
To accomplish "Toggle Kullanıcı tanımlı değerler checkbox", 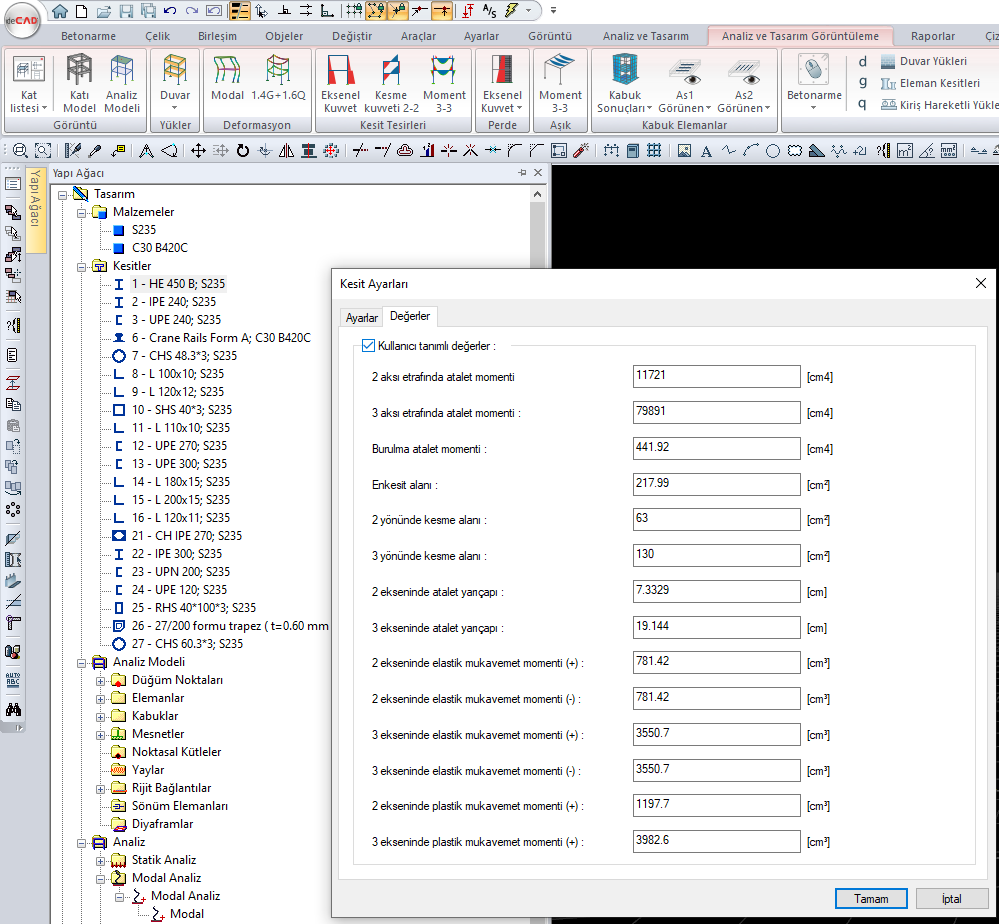I will (368, 345).
